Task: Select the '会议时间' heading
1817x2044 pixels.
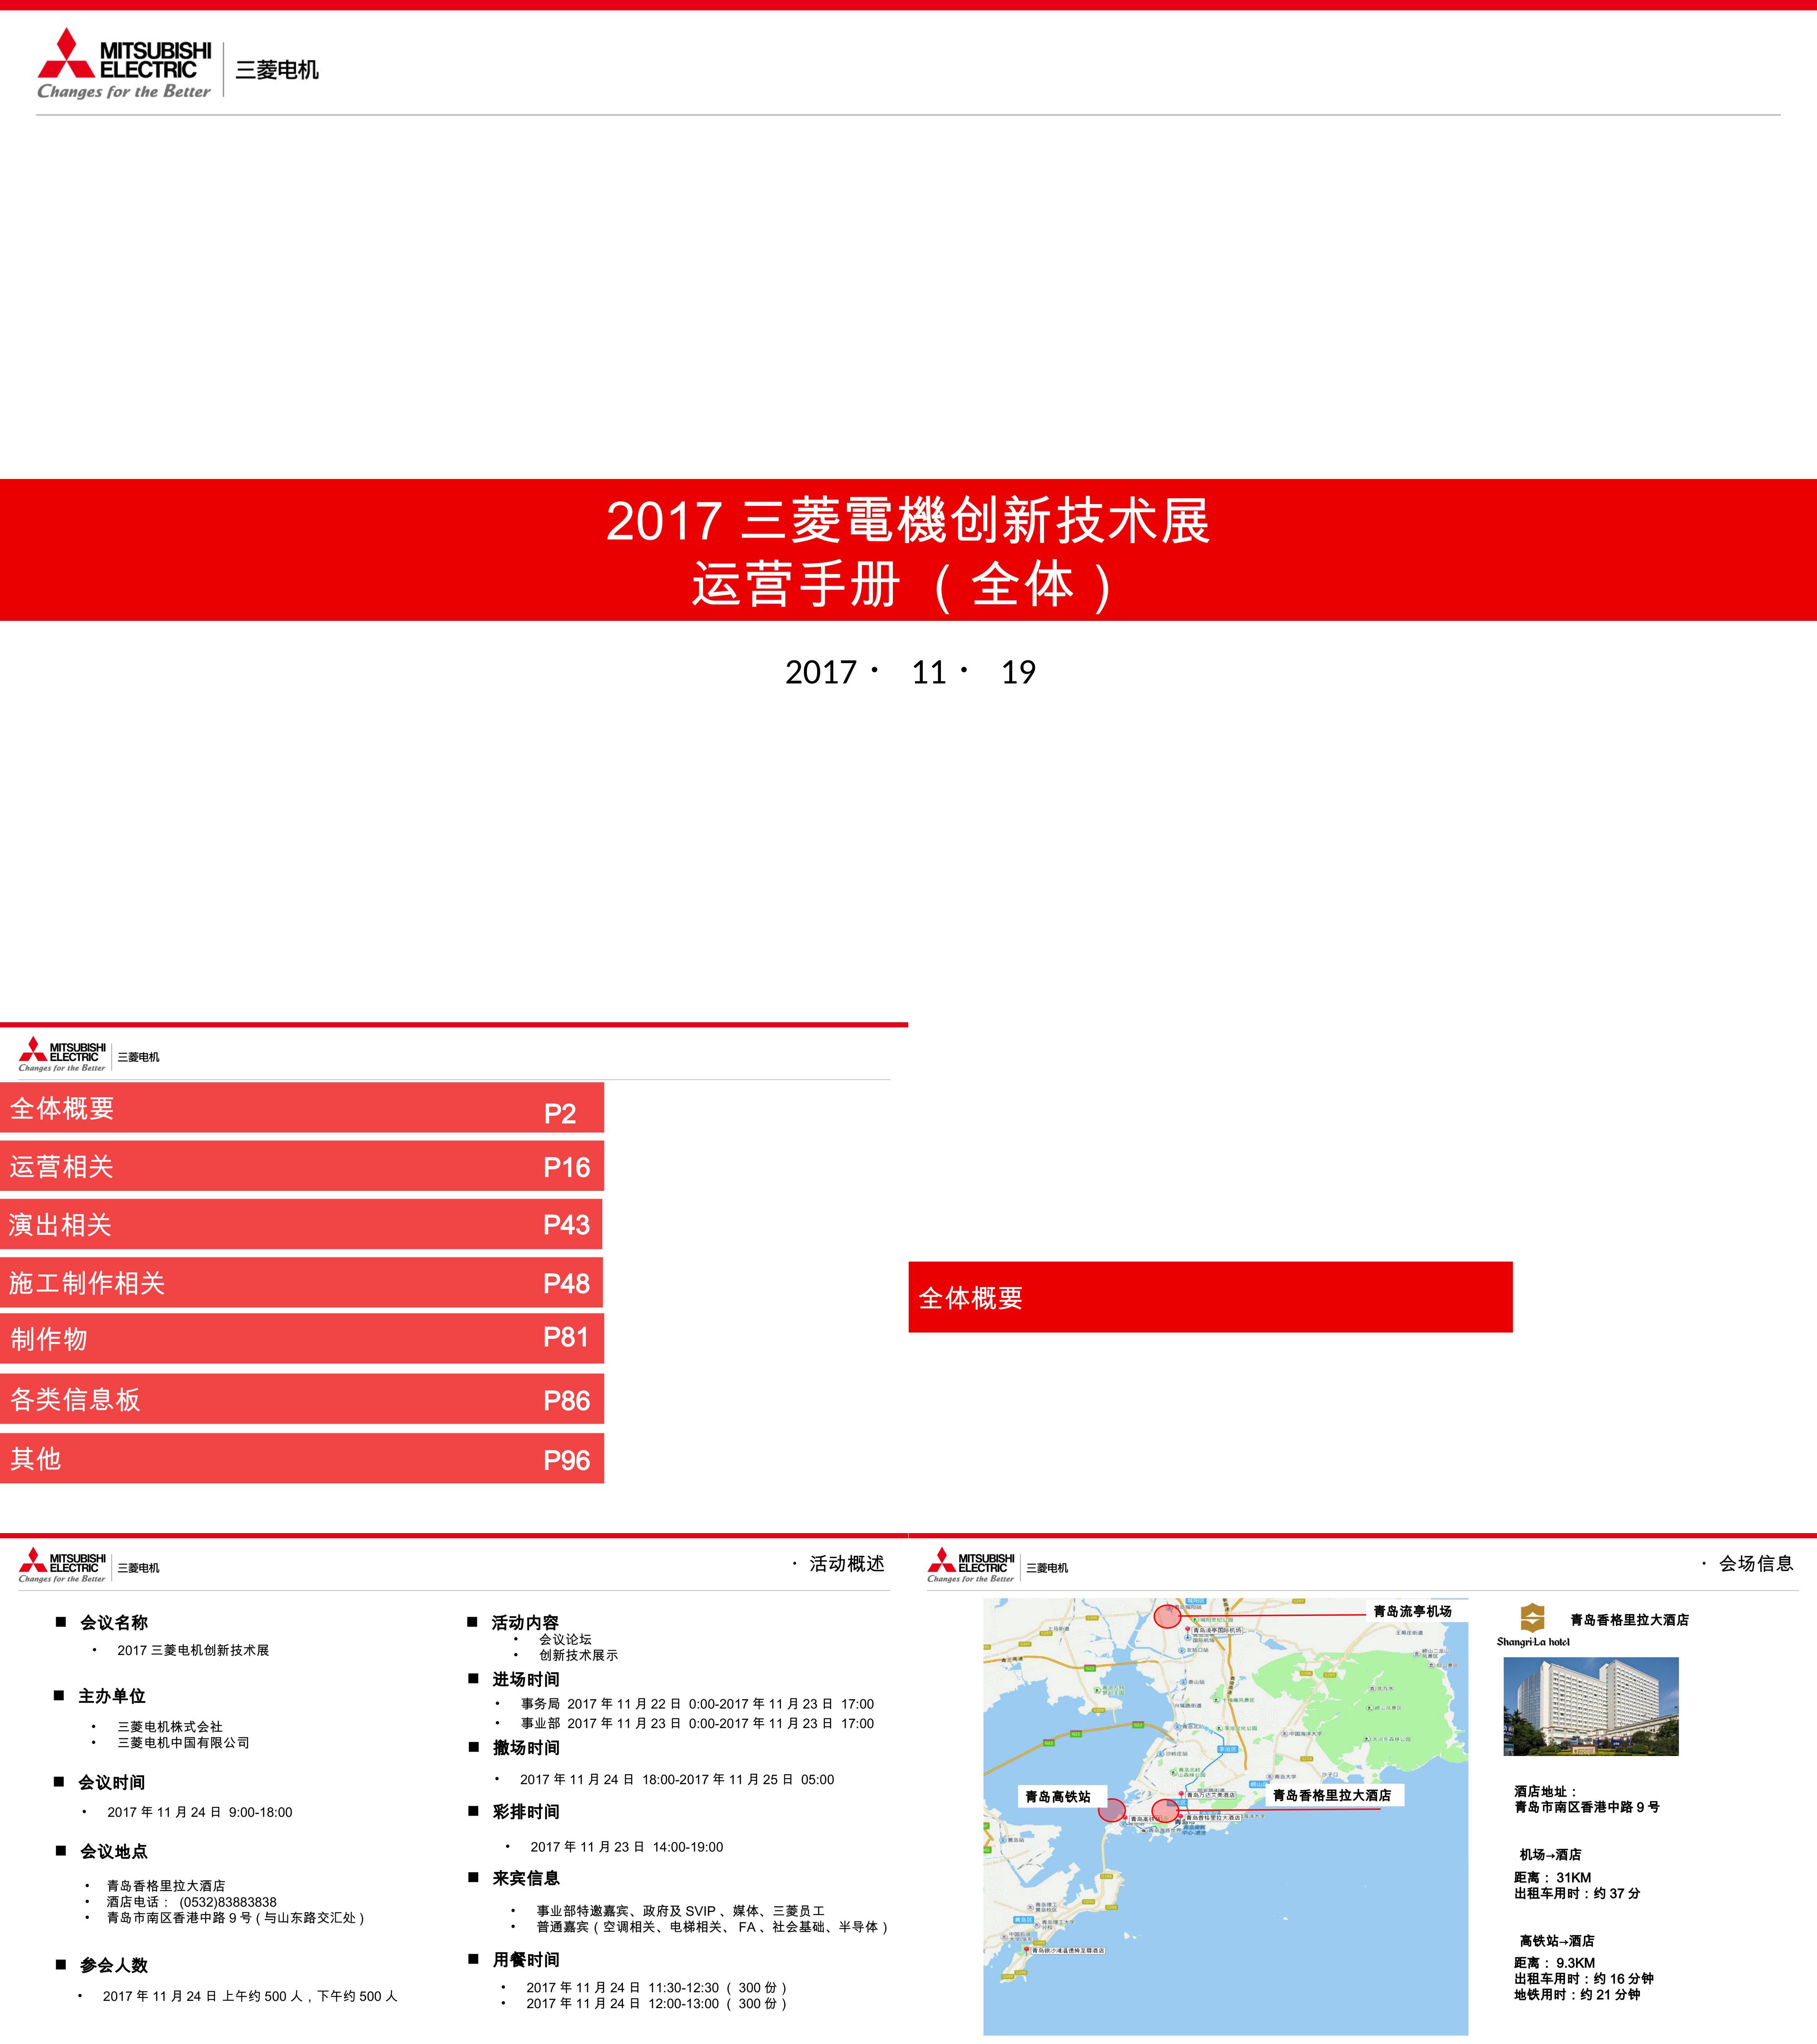Action: coord(112,1782)
